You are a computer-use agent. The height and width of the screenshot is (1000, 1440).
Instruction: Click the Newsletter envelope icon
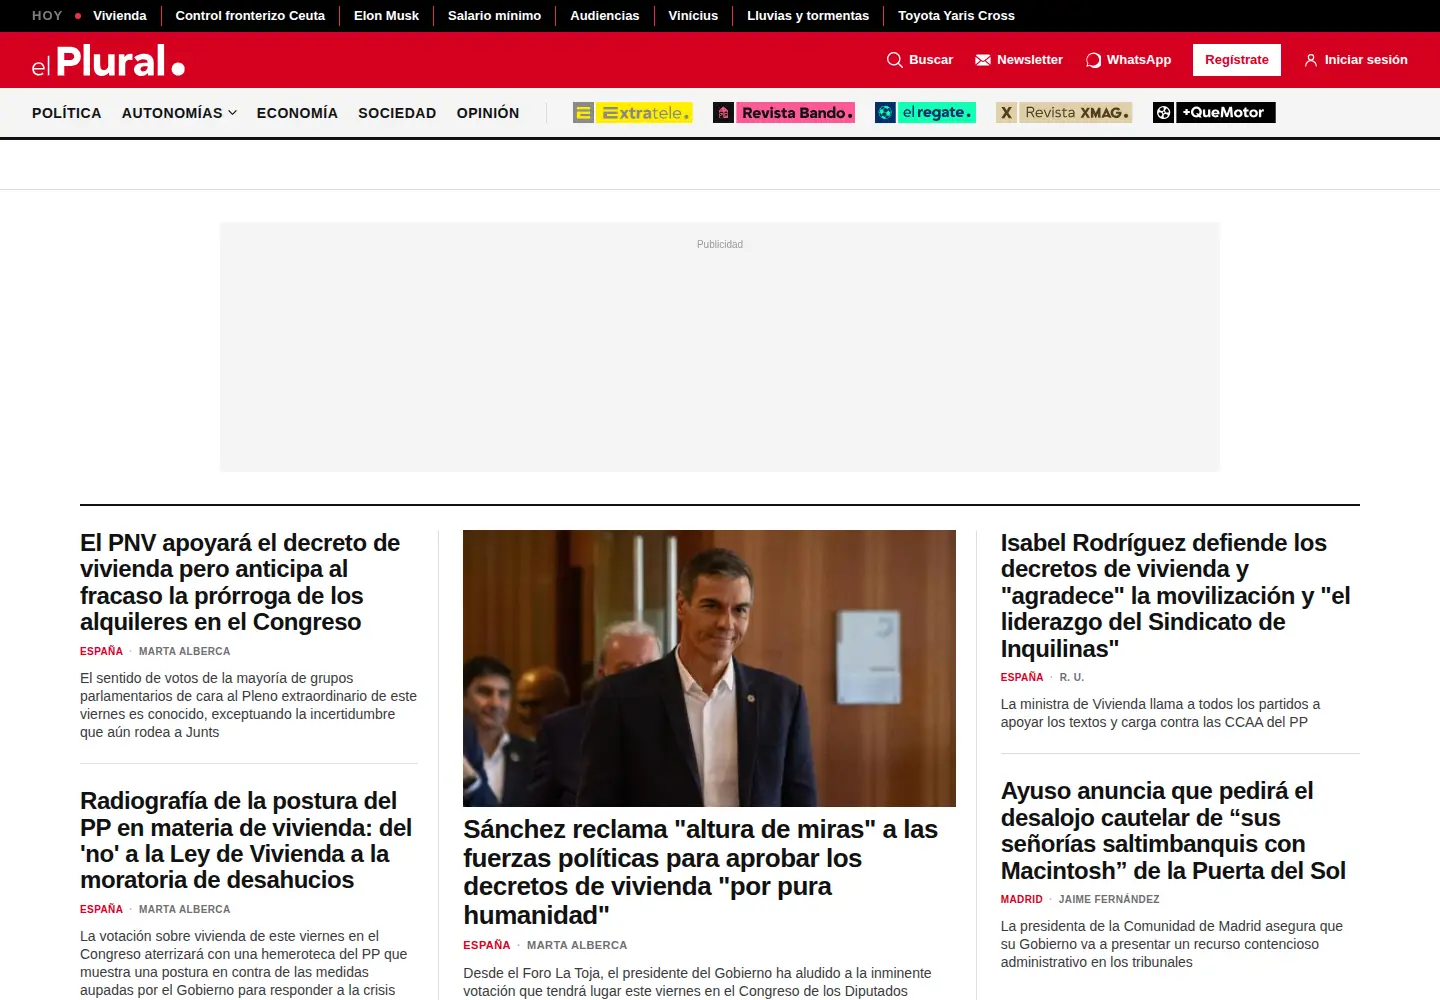(983, 60)
